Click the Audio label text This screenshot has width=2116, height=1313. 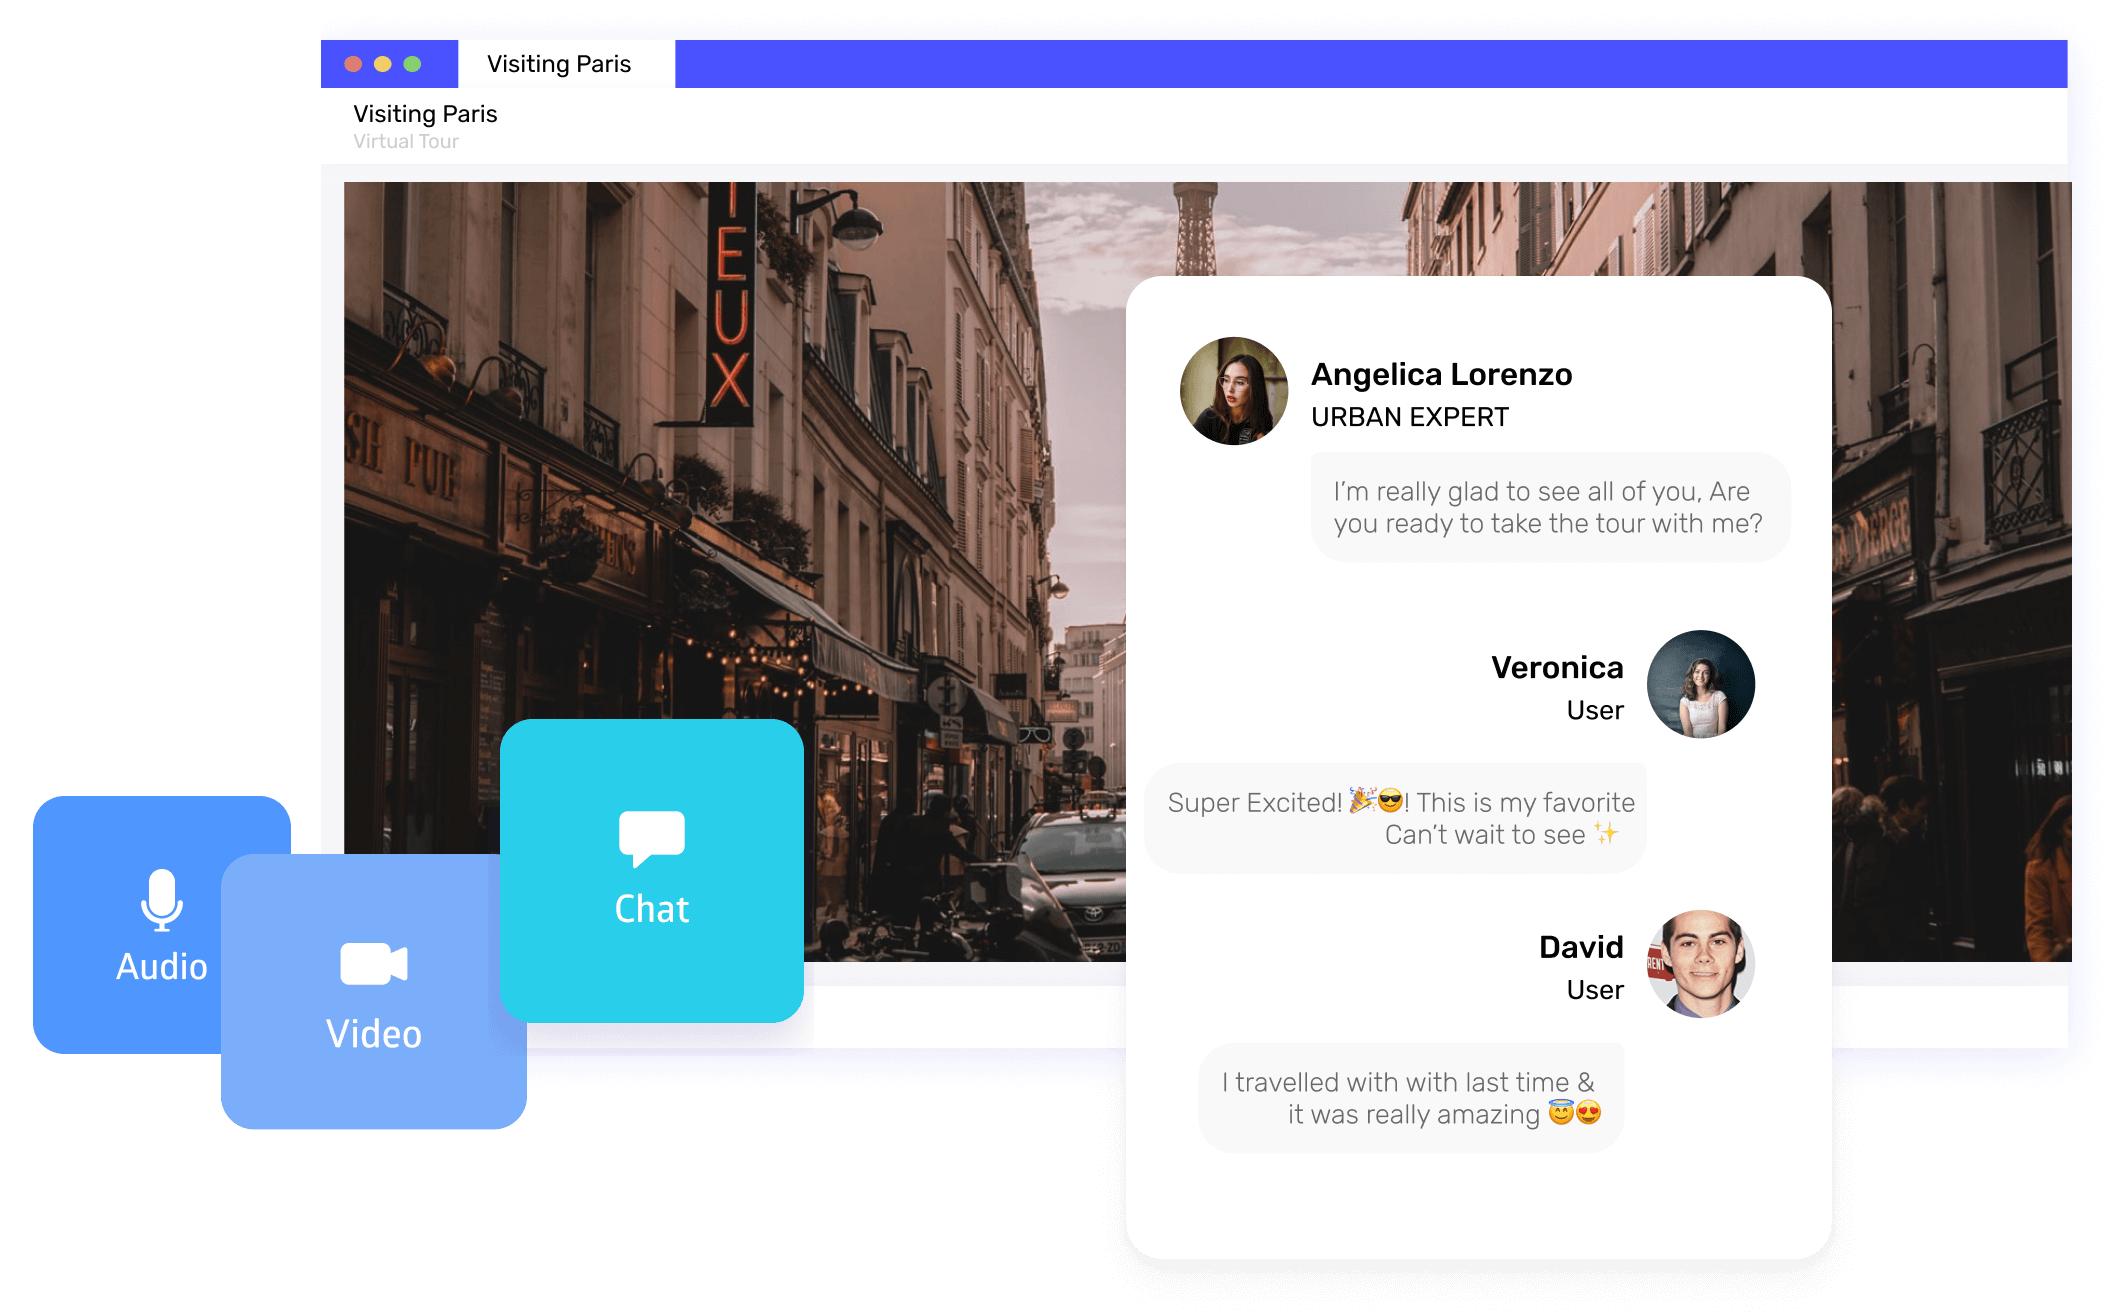pos(161,967)
